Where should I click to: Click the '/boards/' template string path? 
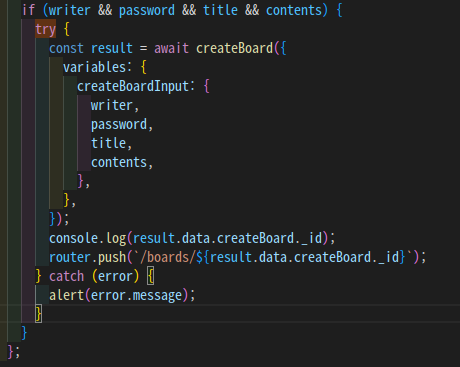click(x=168, y=257)
